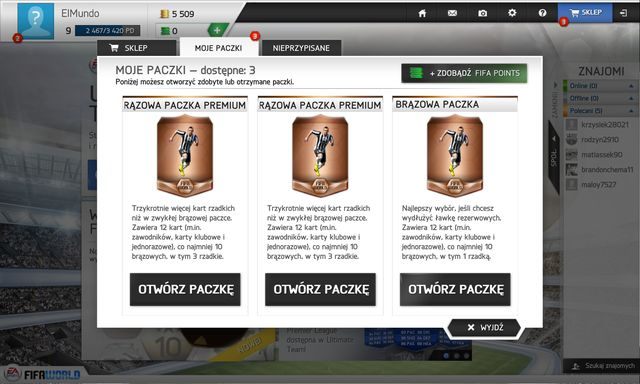
Task: Click the shopping cart icon in SKLEP tab
Action: click(114, 48)
